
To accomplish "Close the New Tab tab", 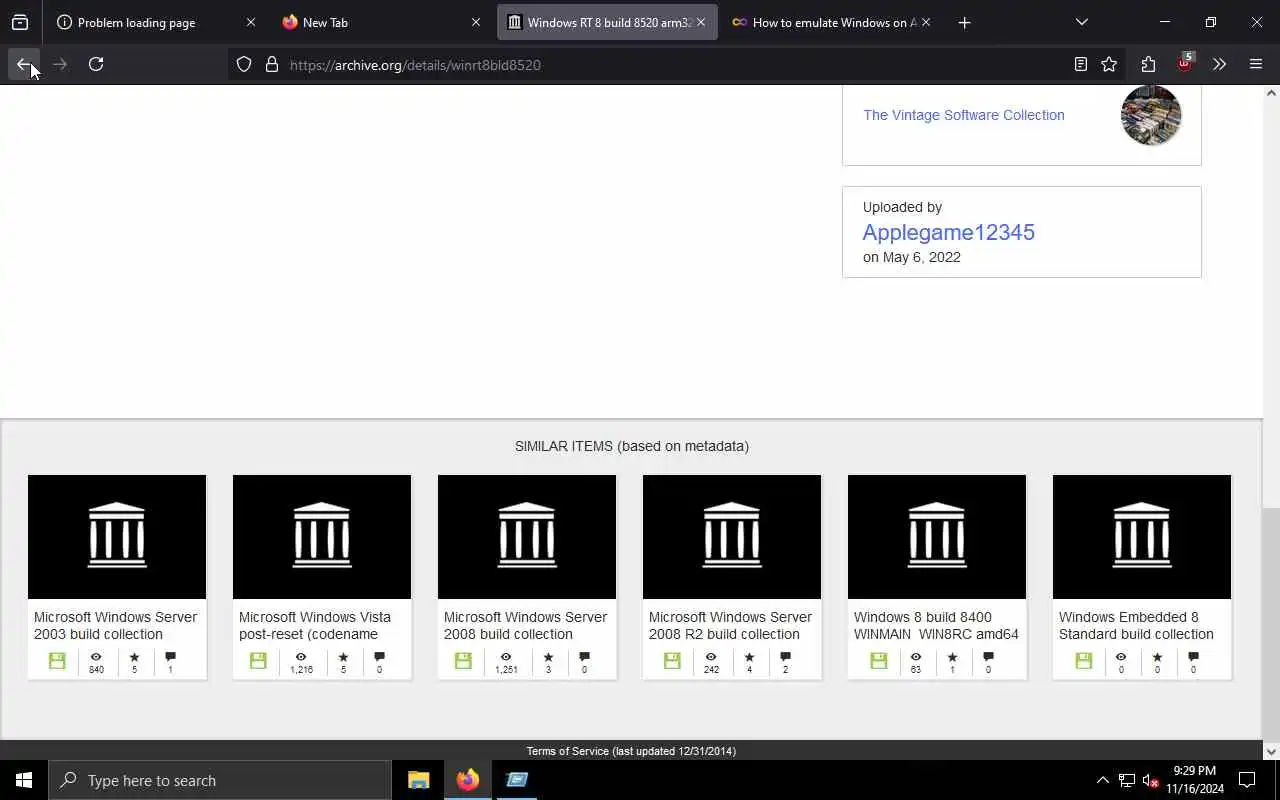I will click(x=476, y=22).
